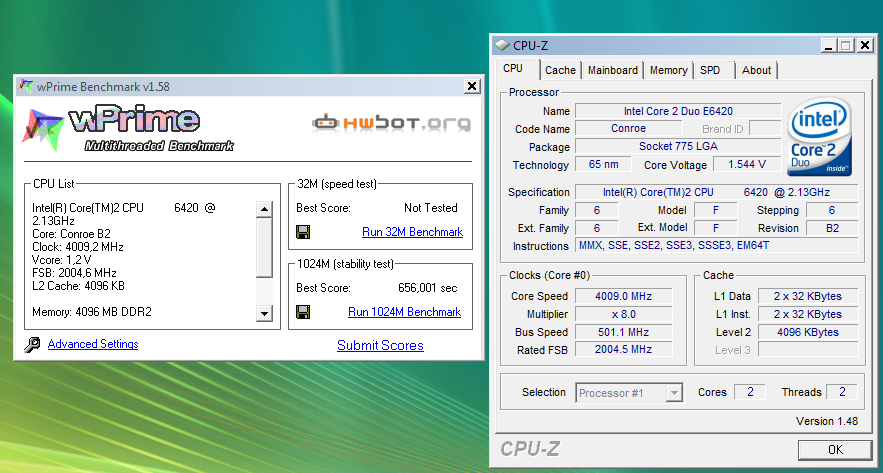Click the Instructions field 'MMX, SSE, SSE2...'
This screenshot has height=473, width=883.
tap(716, 246)
